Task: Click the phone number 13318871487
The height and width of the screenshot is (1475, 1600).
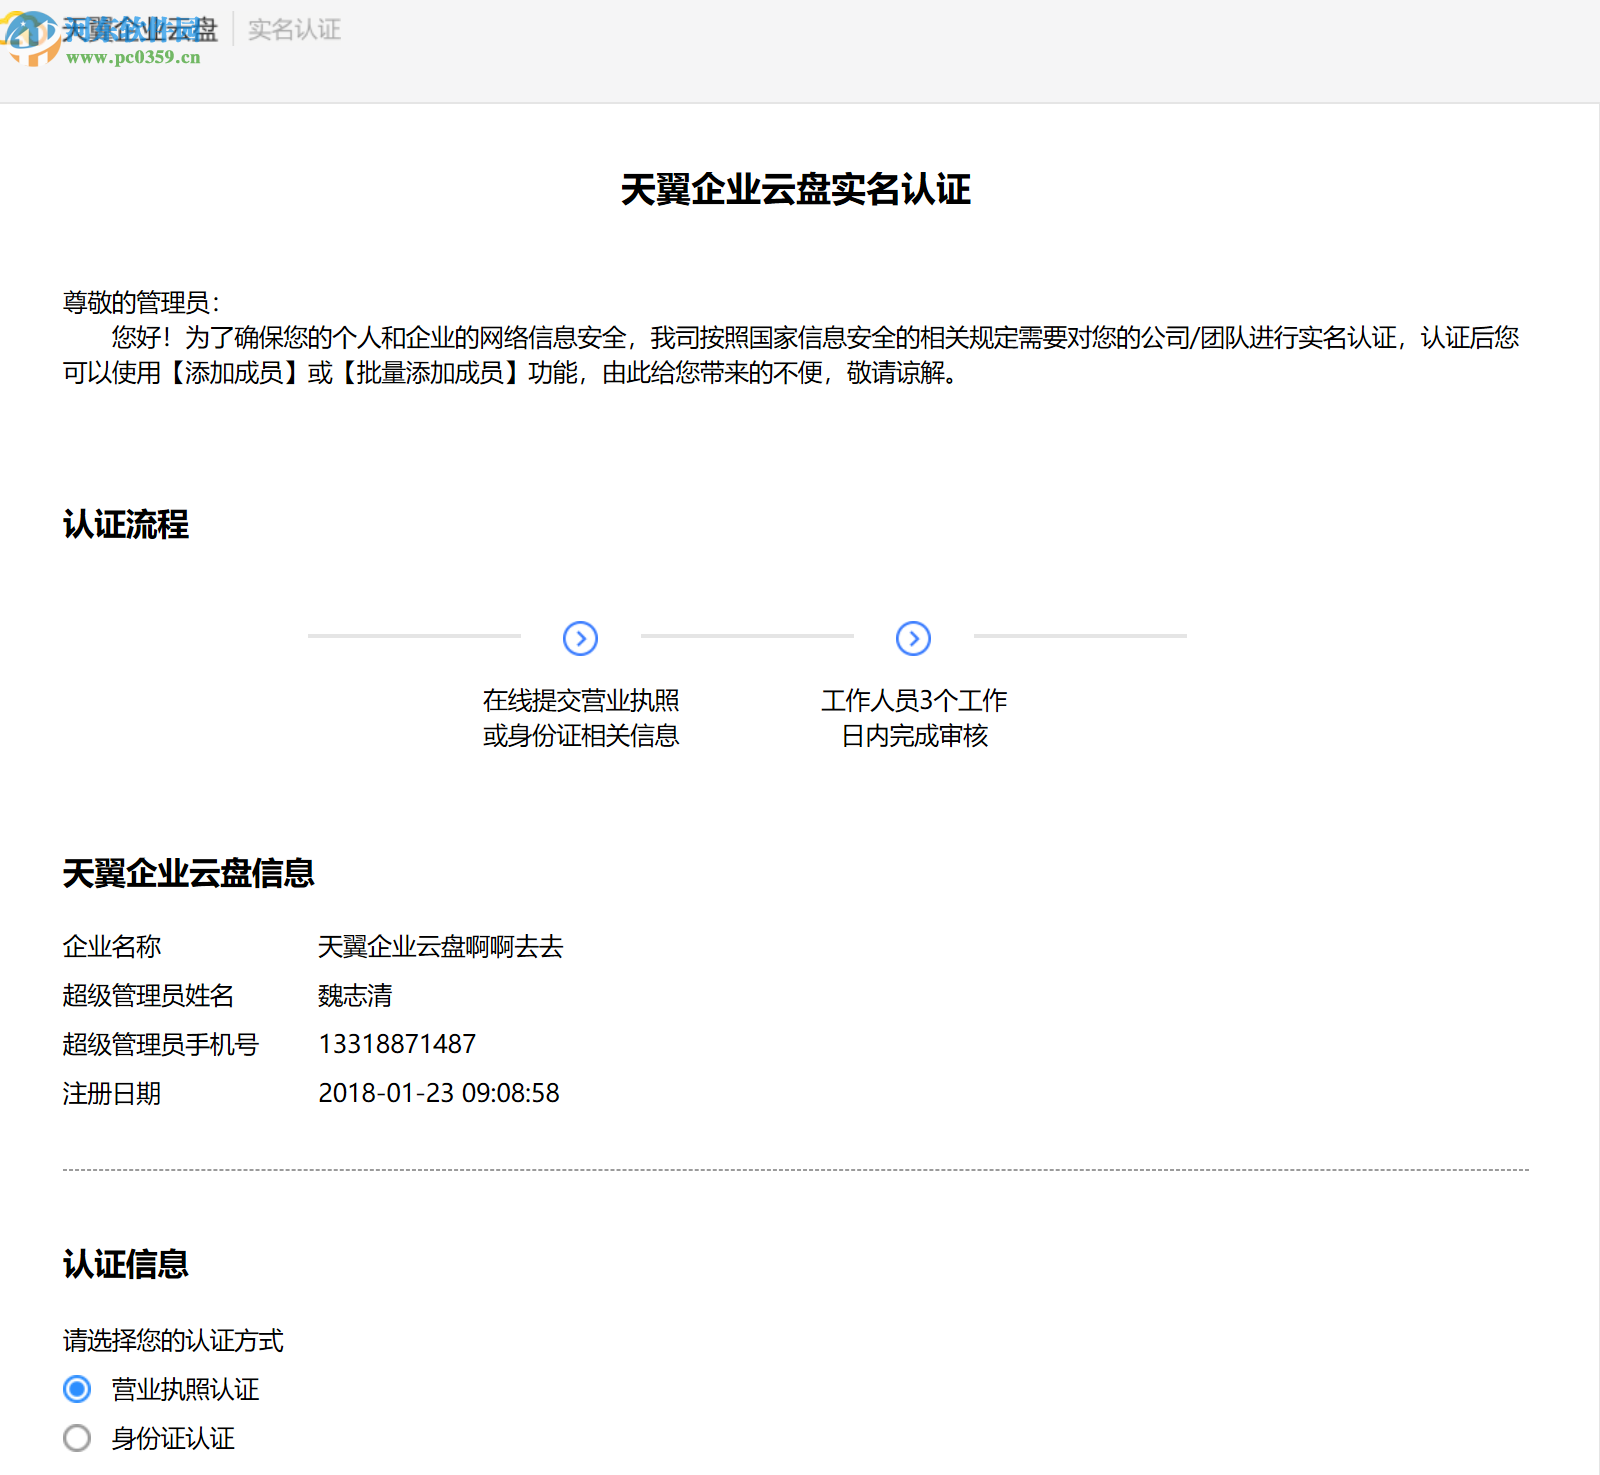Action: [396, 1044]
